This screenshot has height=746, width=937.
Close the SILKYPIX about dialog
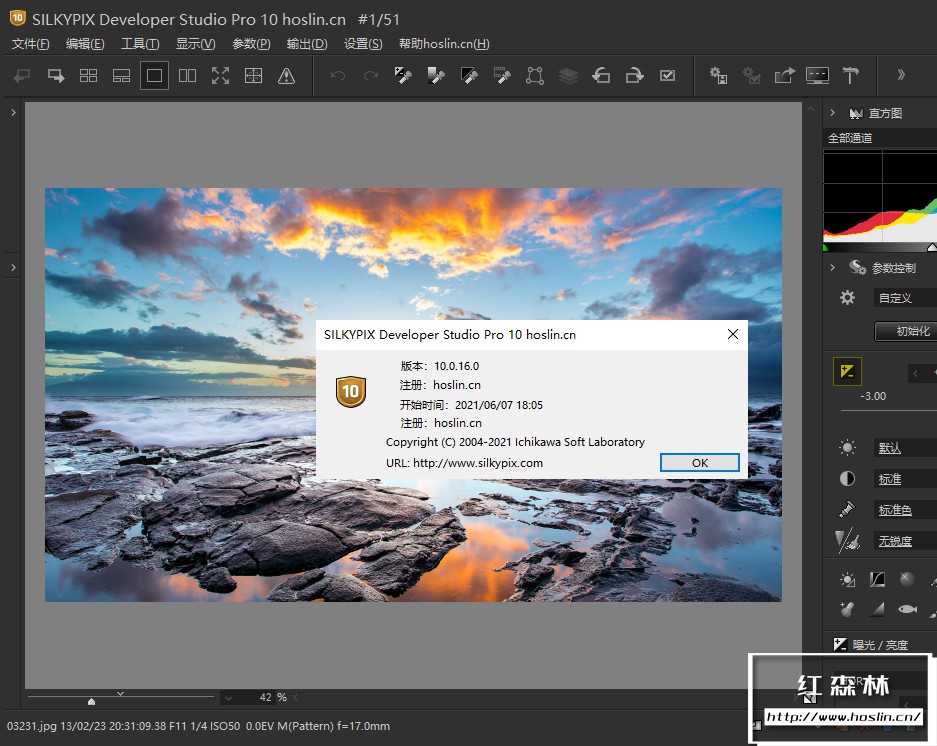pyautogui.click(x=733, y=334)
